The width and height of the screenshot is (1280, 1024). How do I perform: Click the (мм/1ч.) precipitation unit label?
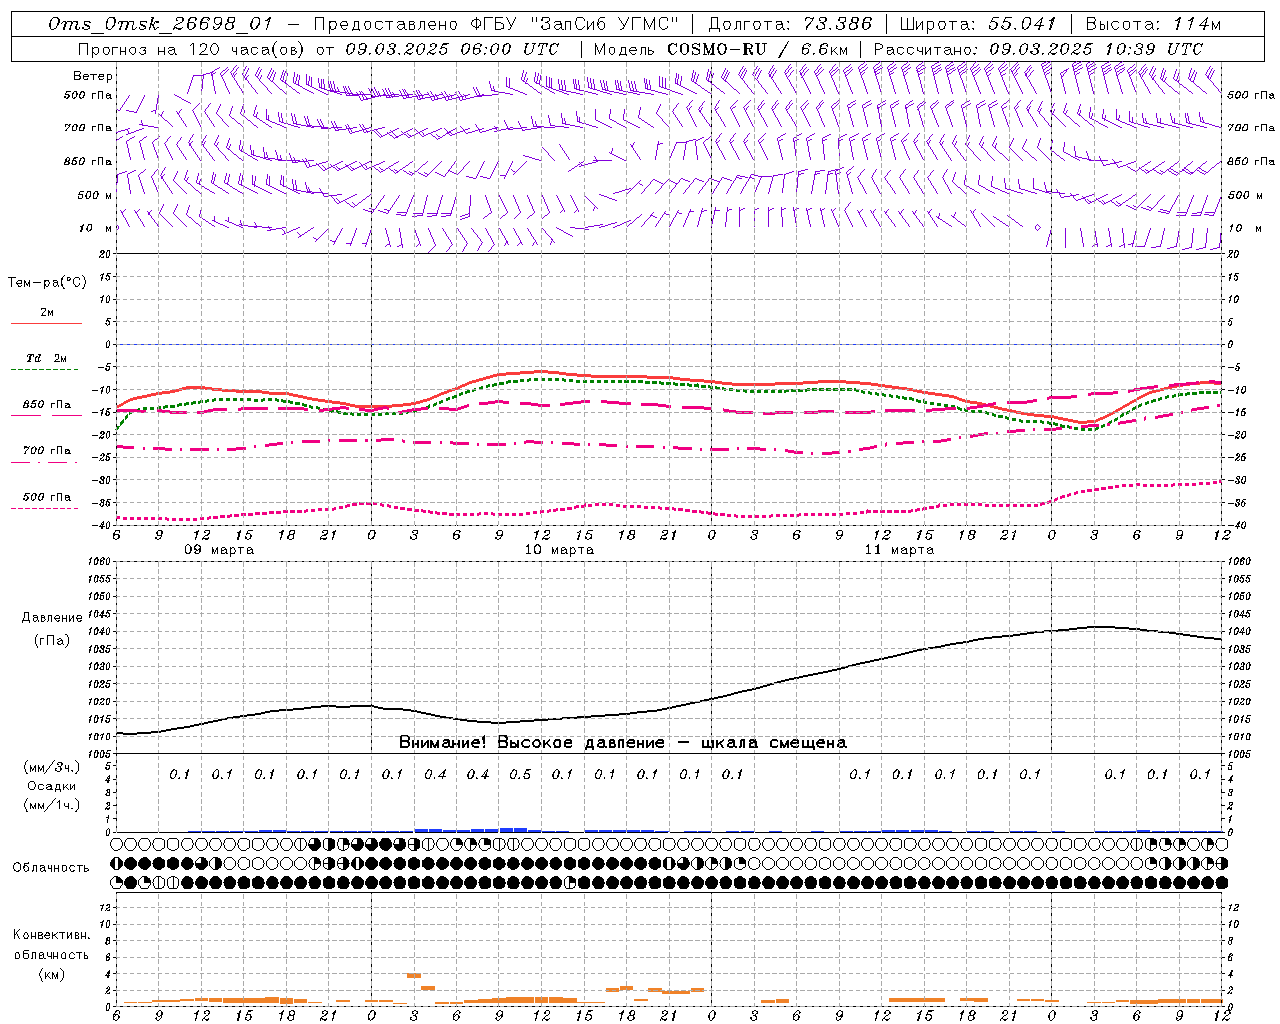coord(52,805)
